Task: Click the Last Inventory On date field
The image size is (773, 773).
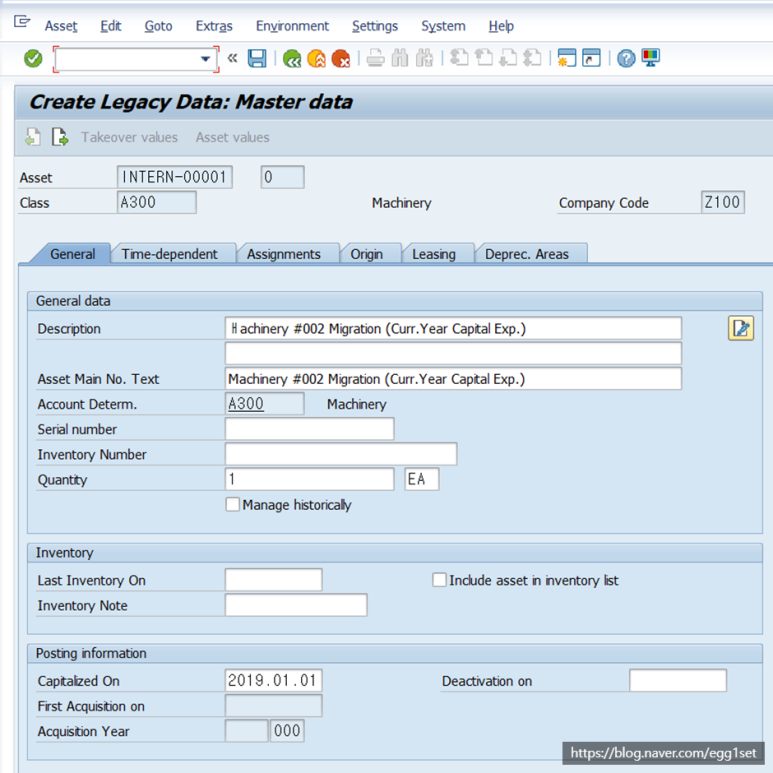Action: click(x=274, y=580)
